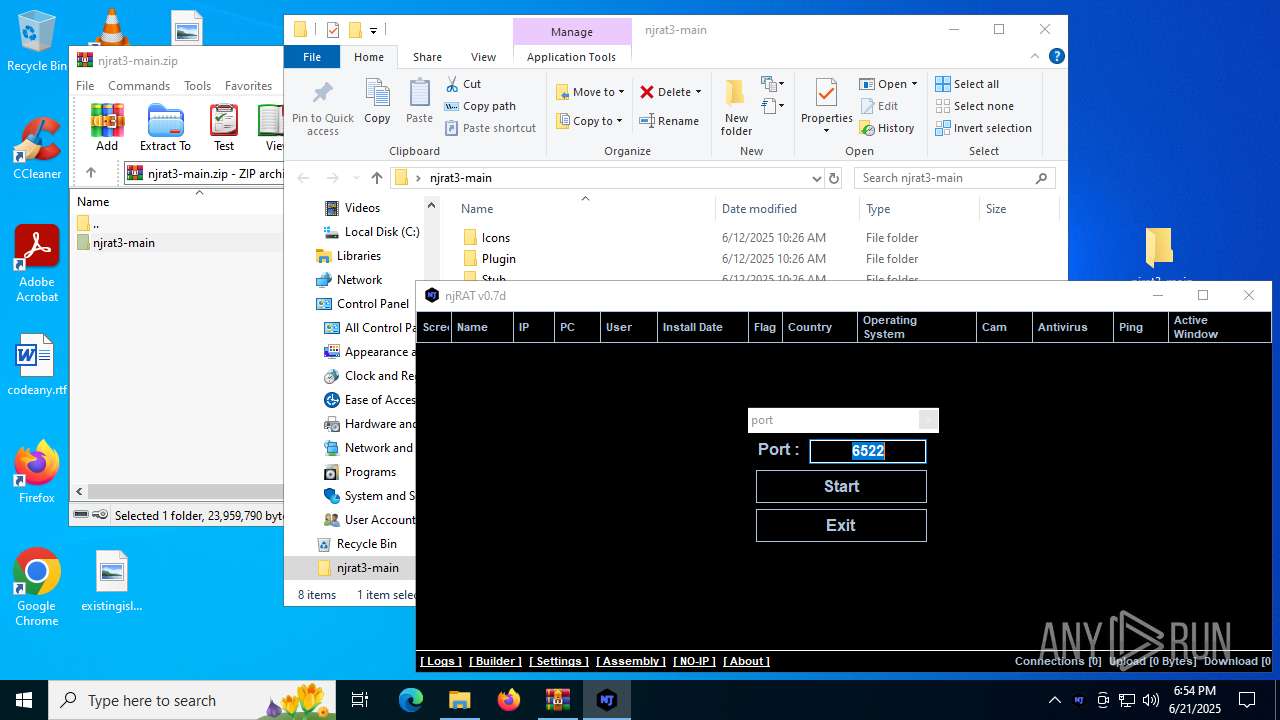Click Cut in the Clipboard group
Viewport: 1280px width, 720px height.
click(463, 84)
